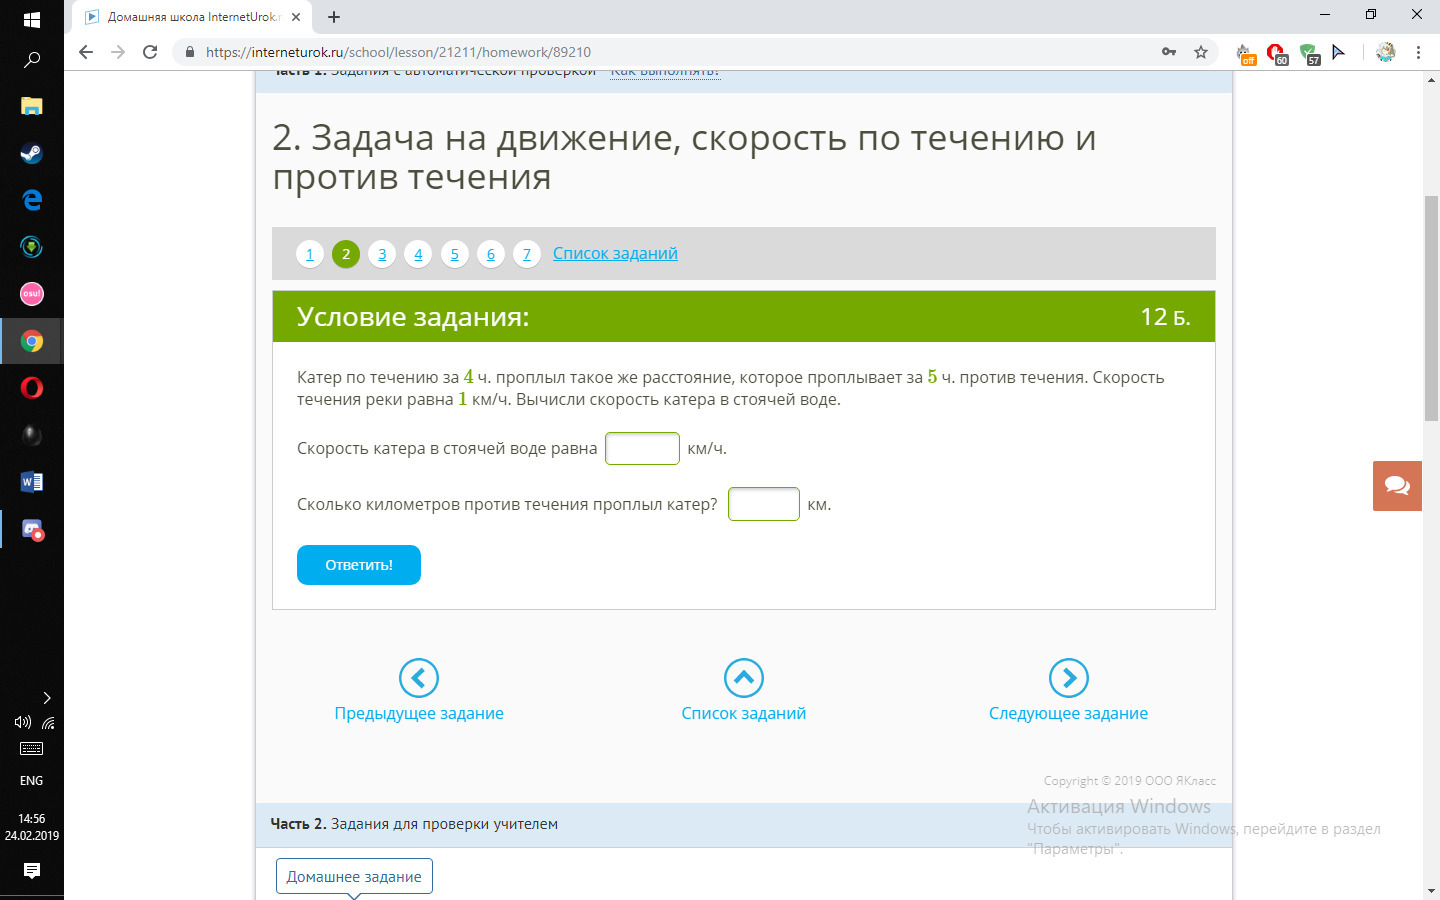
Task: Open the saved passwords key icon
Action: pos(1169,52)
